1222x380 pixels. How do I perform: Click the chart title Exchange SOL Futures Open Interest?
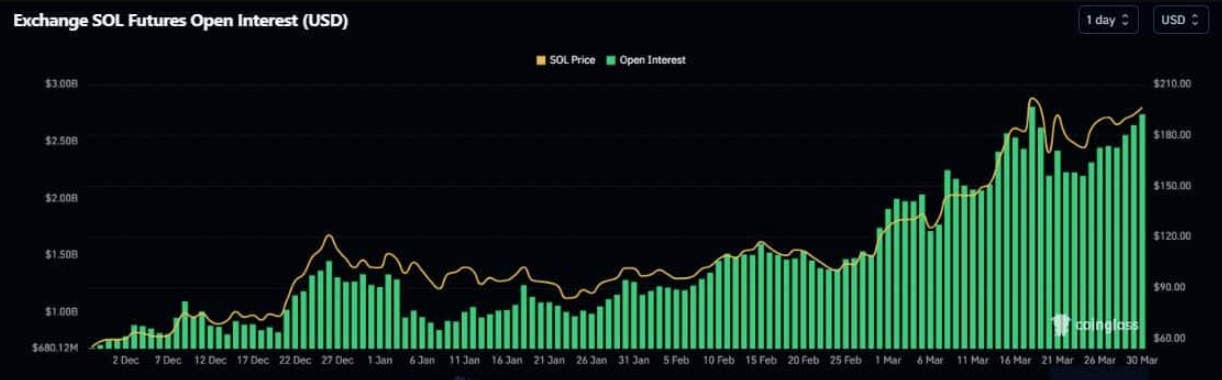click(181, 20)
